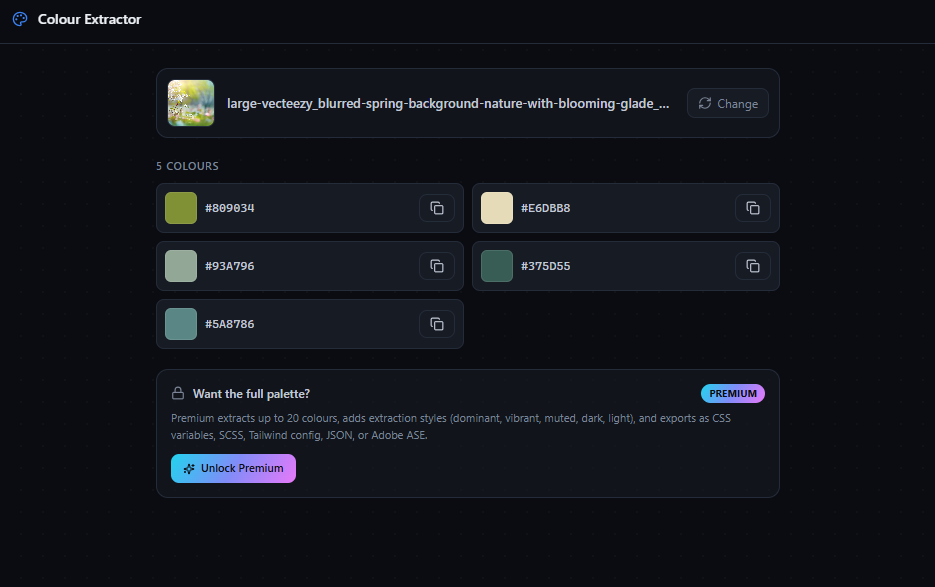Click the #375D55 hex value text
The width and height of the screenshot is (935, 587).
[546, 266]
